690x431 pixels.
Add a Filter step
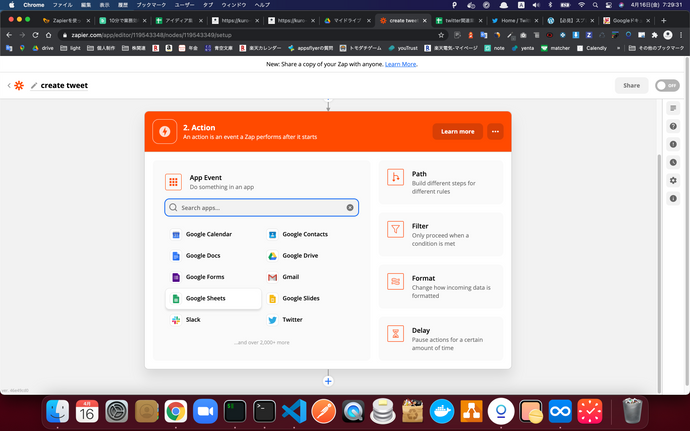pos(440,234)
